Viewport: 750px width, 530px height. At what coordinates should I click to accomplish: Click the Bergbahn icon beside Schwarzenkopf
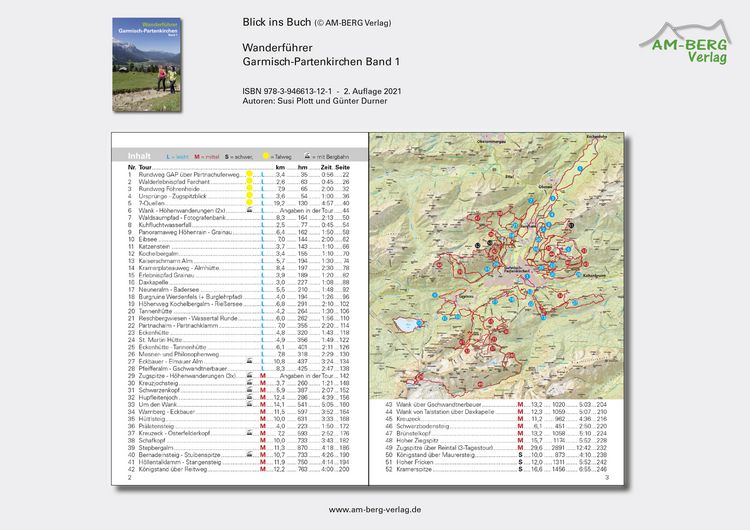tap(249, 389)
